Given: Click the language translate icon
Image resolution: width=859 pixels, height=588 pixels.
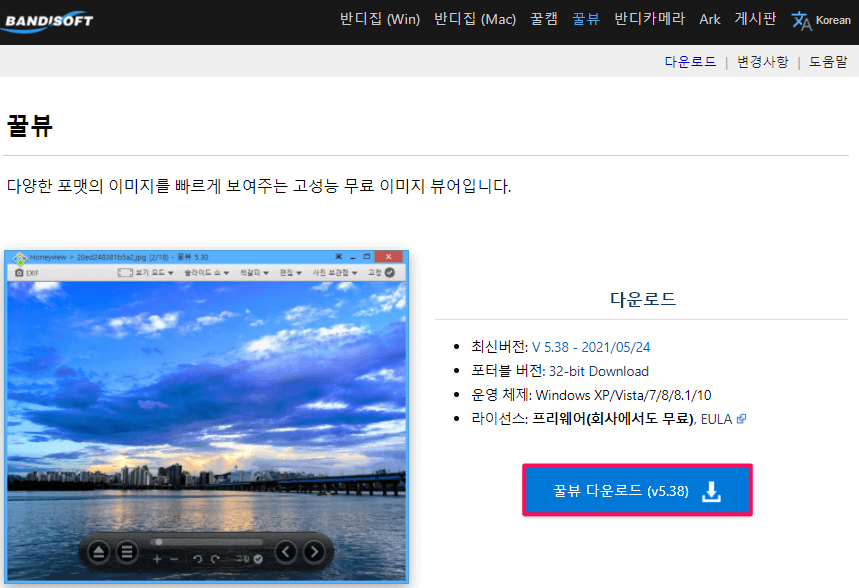Looking at the screenshot, I should click(801, 21).
